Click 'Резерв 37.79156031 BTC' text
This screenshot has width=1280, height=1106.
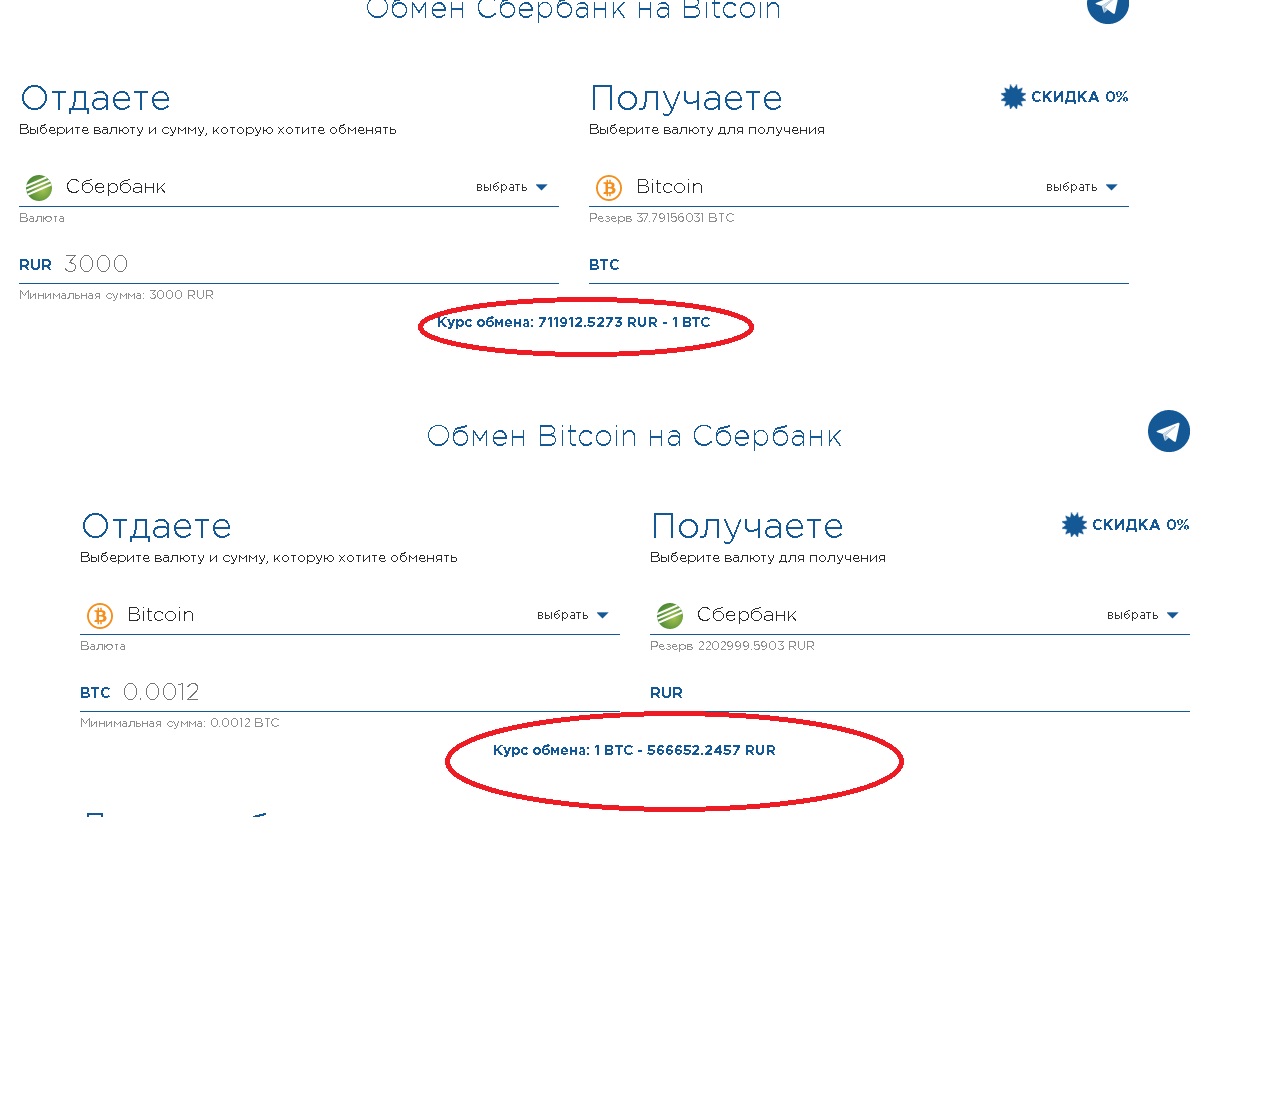[662, 218]
